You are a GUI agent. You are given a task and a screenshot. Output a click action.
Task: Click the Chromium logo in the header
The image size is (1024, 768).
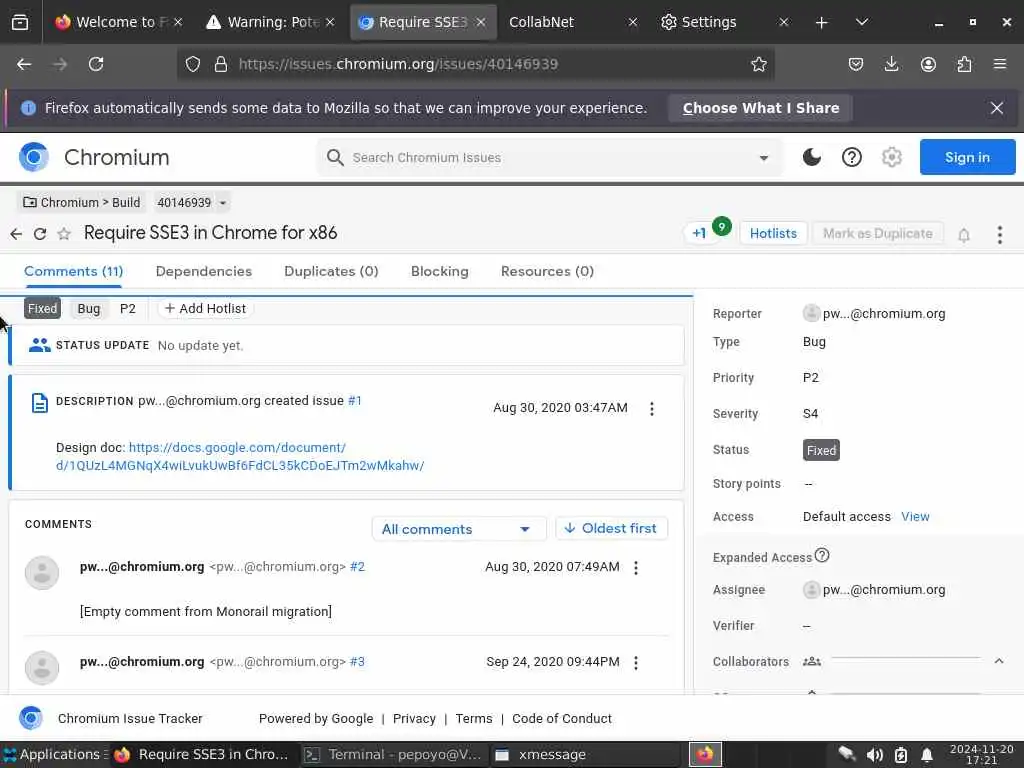[x=34, y=157]
